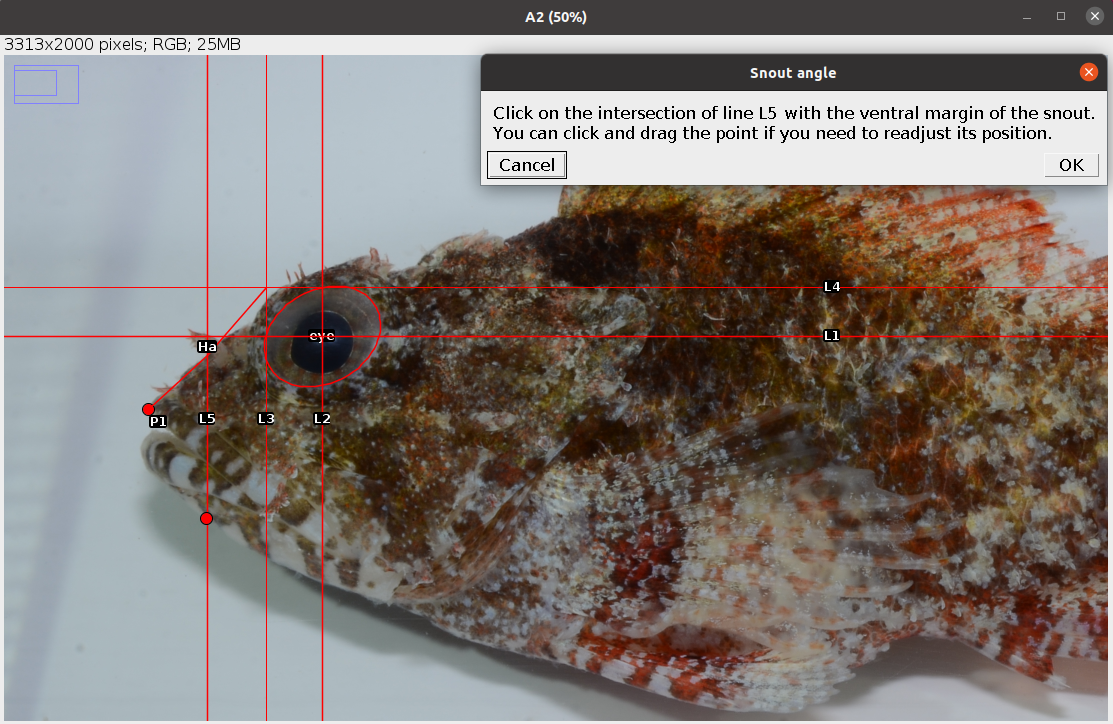The width and height of the screenshot is (1113, 724).
Task: Click the eye label inside the red circle
Action: [321, 337]
